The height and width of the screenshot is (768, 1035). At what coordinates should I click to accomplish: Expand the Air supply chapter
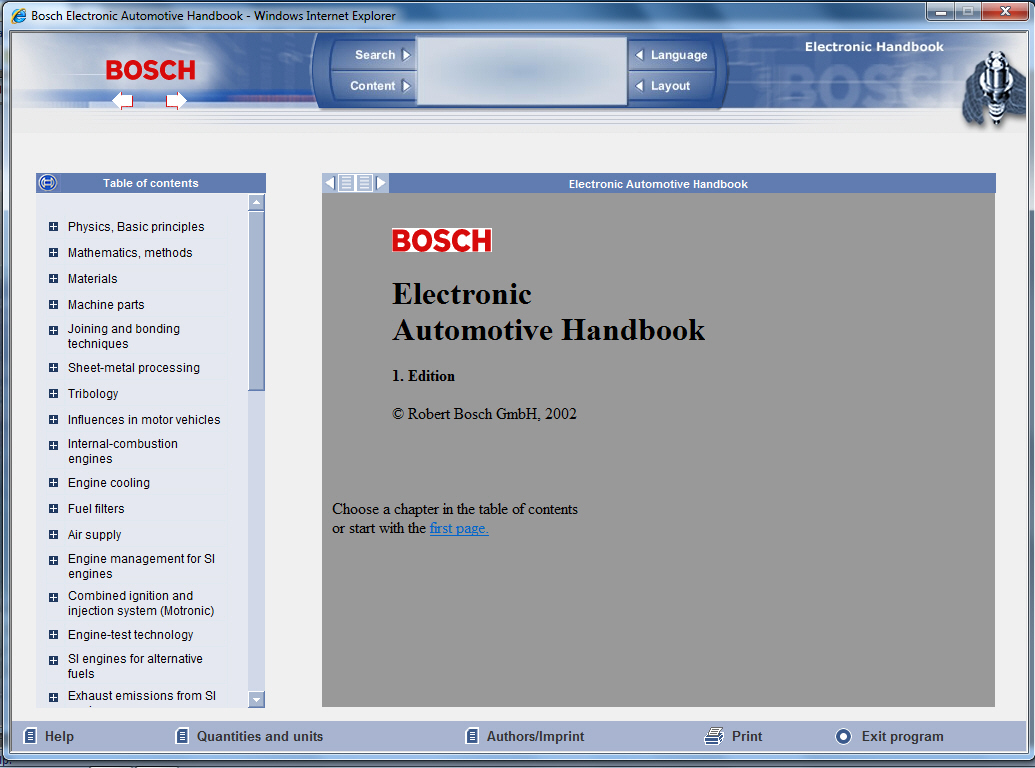[x=53, y=534]
